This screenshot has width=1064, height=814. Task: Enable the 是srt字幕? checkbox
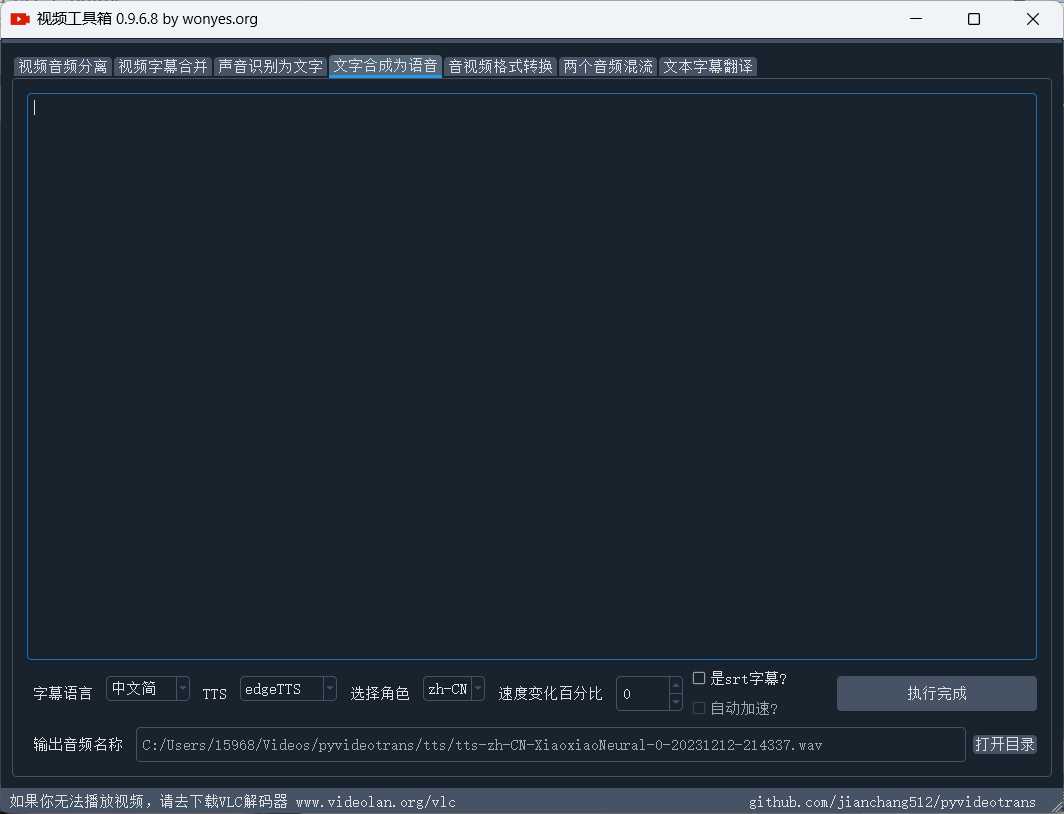click(699, 679)
